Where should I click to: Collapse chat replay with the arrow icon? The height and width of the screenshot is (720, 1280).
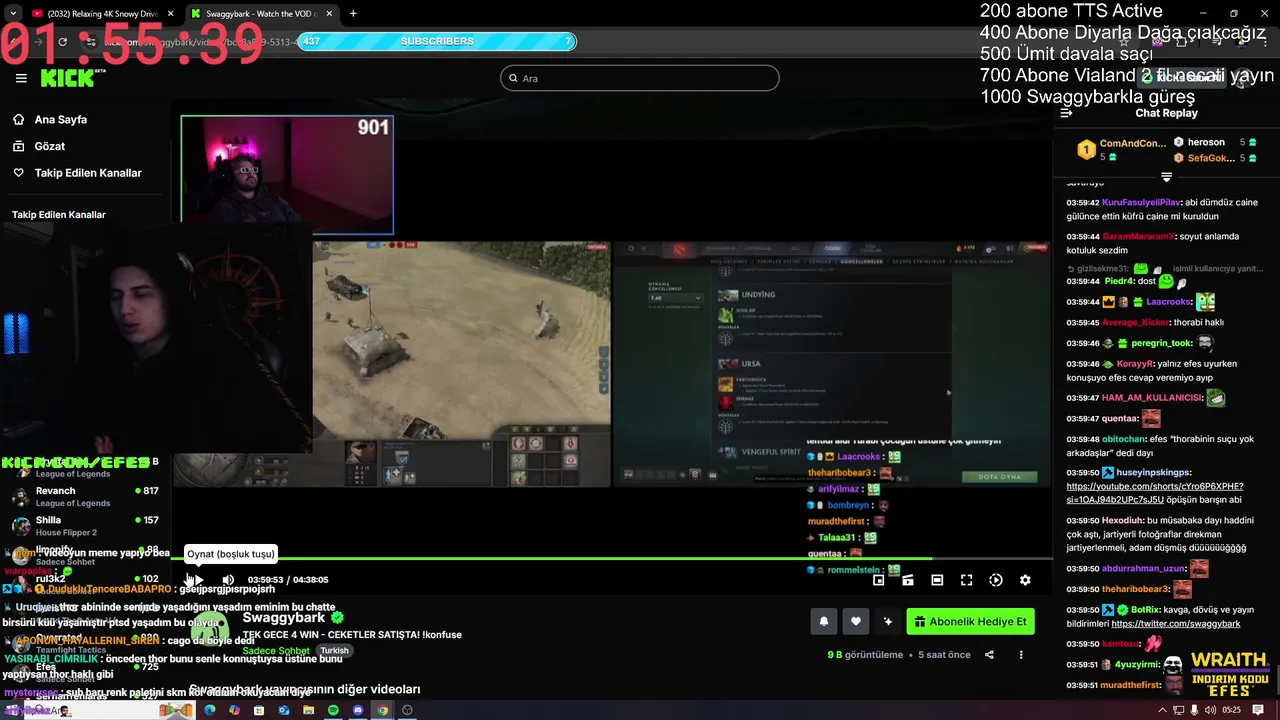(1066, 113)
